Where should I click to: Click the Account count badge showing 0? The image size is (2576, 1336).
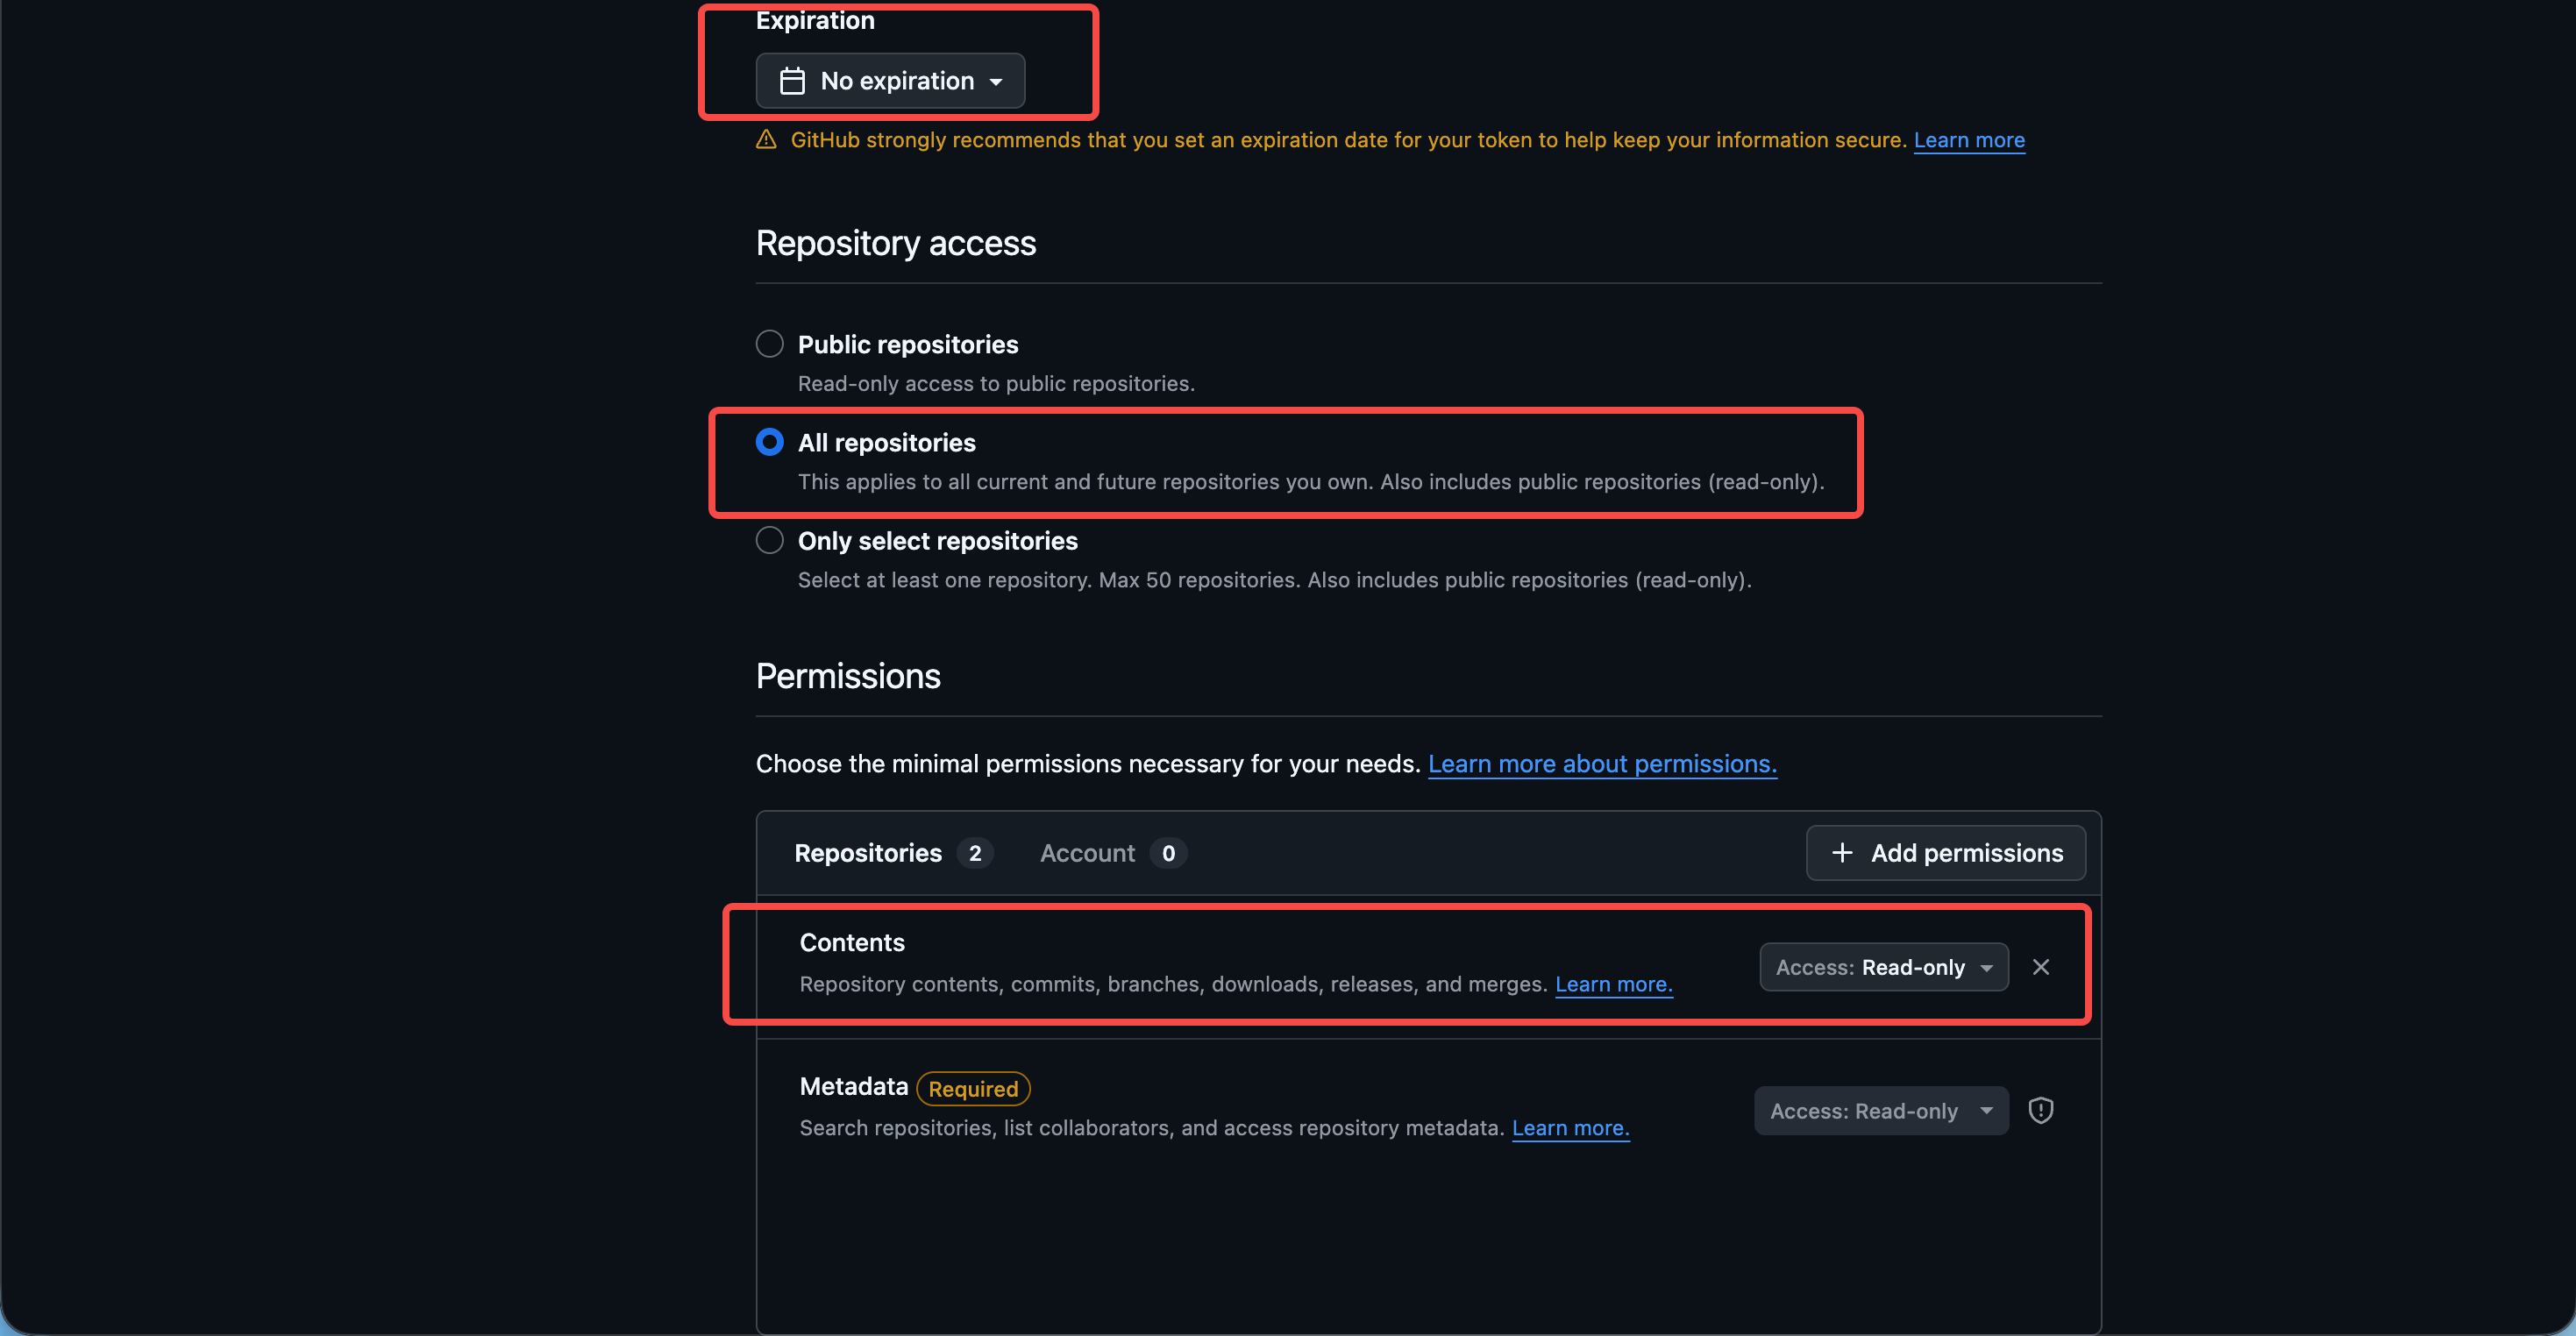coord(1168,853)
